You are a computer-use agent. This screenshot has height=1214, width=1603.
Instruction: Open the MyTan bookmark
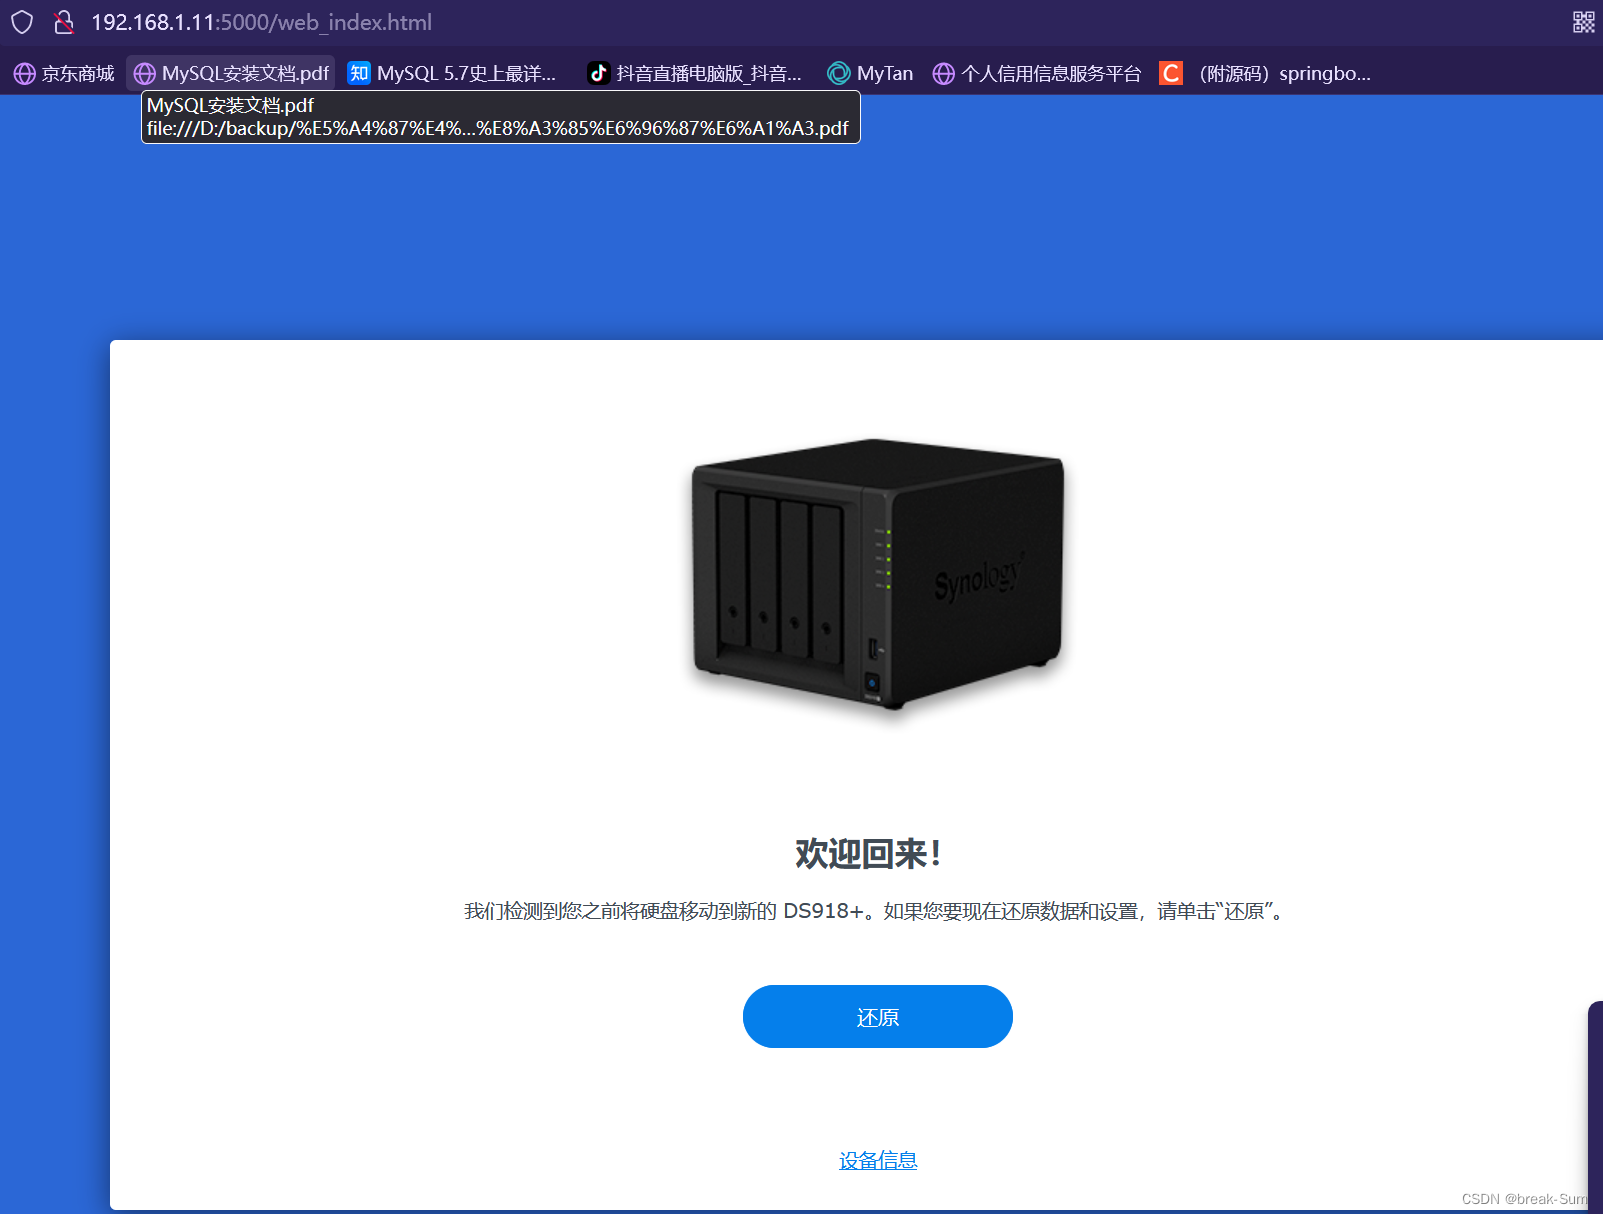870,73
